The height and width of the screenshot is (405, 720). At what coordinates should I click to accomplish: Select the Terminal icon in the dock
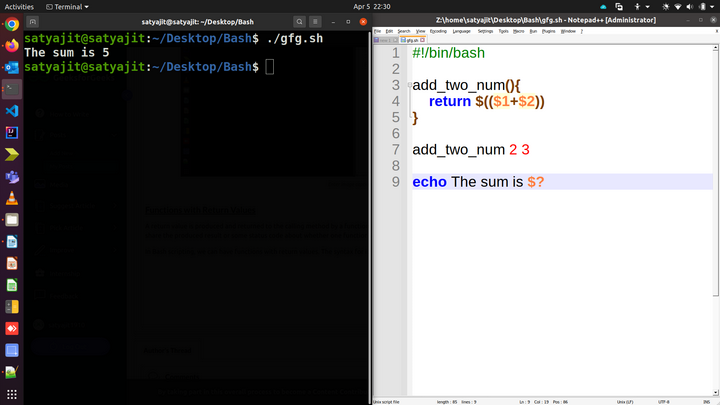click(12, 89)
